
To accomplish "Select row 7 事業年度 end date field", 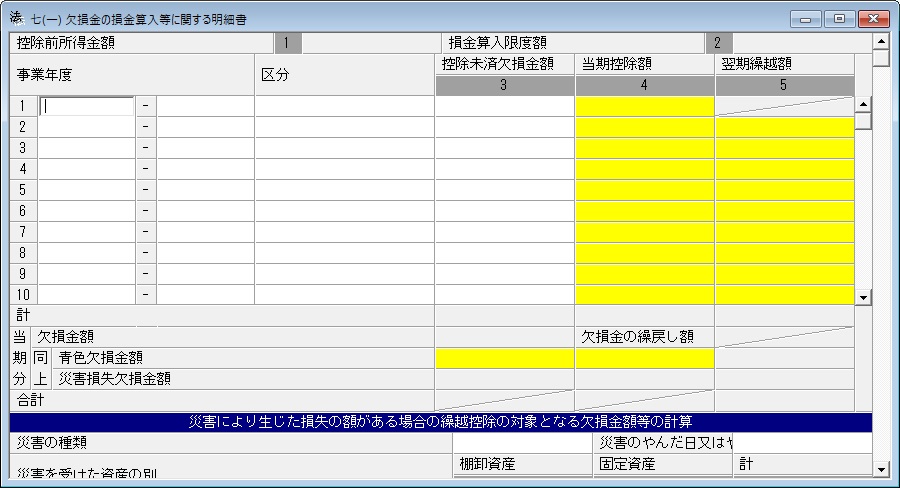I will (x=205, y=232).
